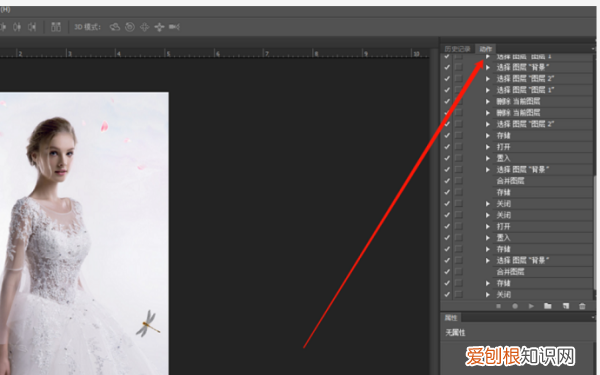600x375 pixels.
Task: Click the Actions panel vertical scrollbar
Action: (595, 233)
